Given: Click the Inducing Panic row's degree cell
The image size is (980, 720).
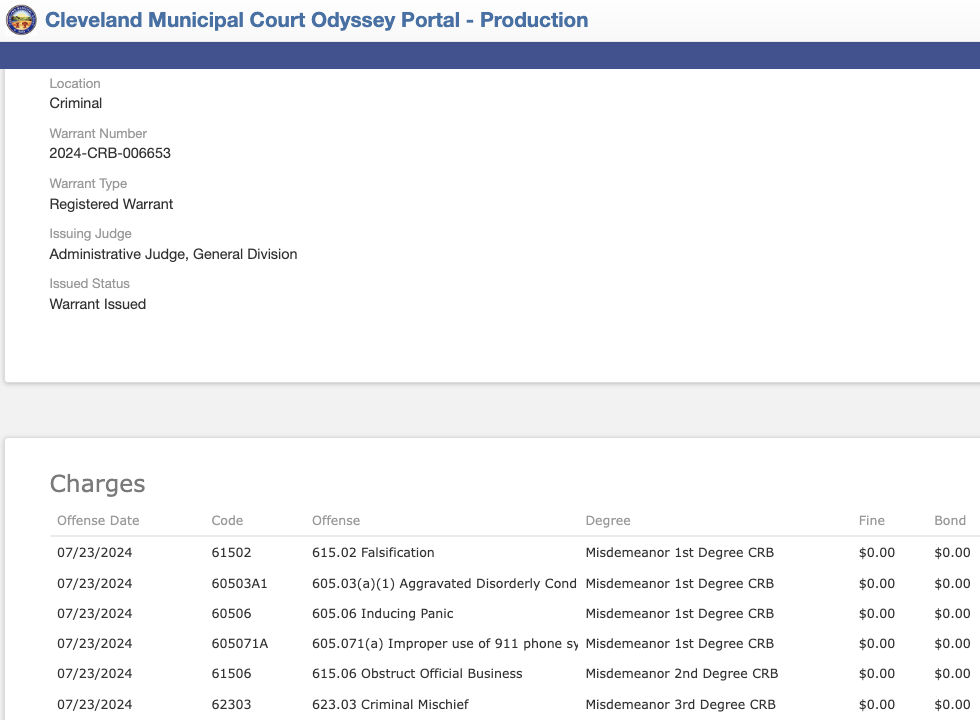Looking at the screenshot, I should pos(679,614).
